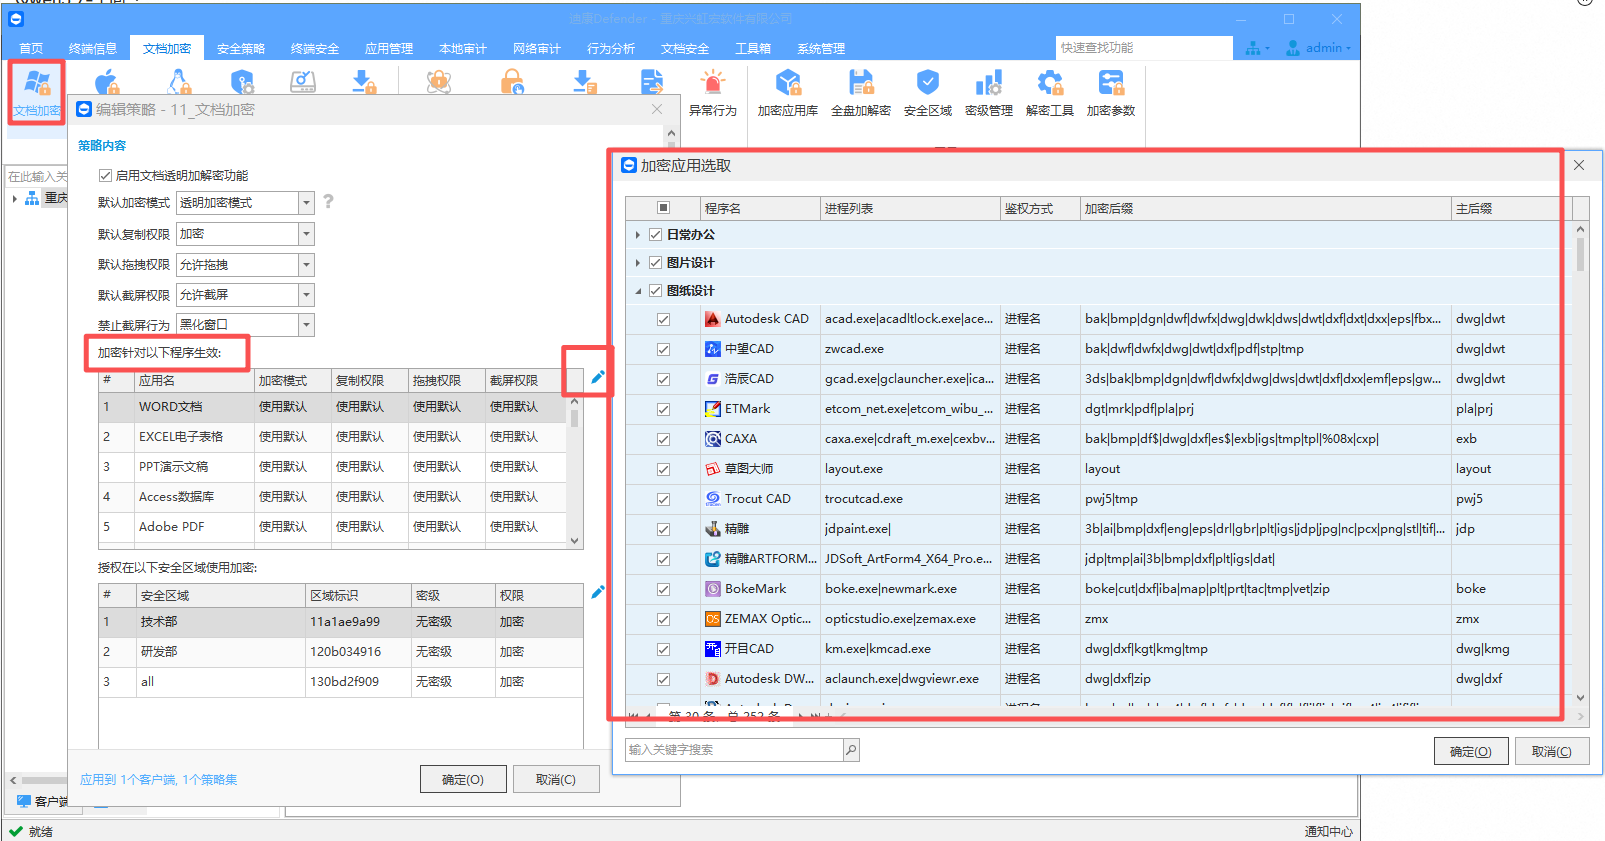1605x841 pixels.
Task: Click the 草图大师 application icon
Action: (x=713, y=469)
